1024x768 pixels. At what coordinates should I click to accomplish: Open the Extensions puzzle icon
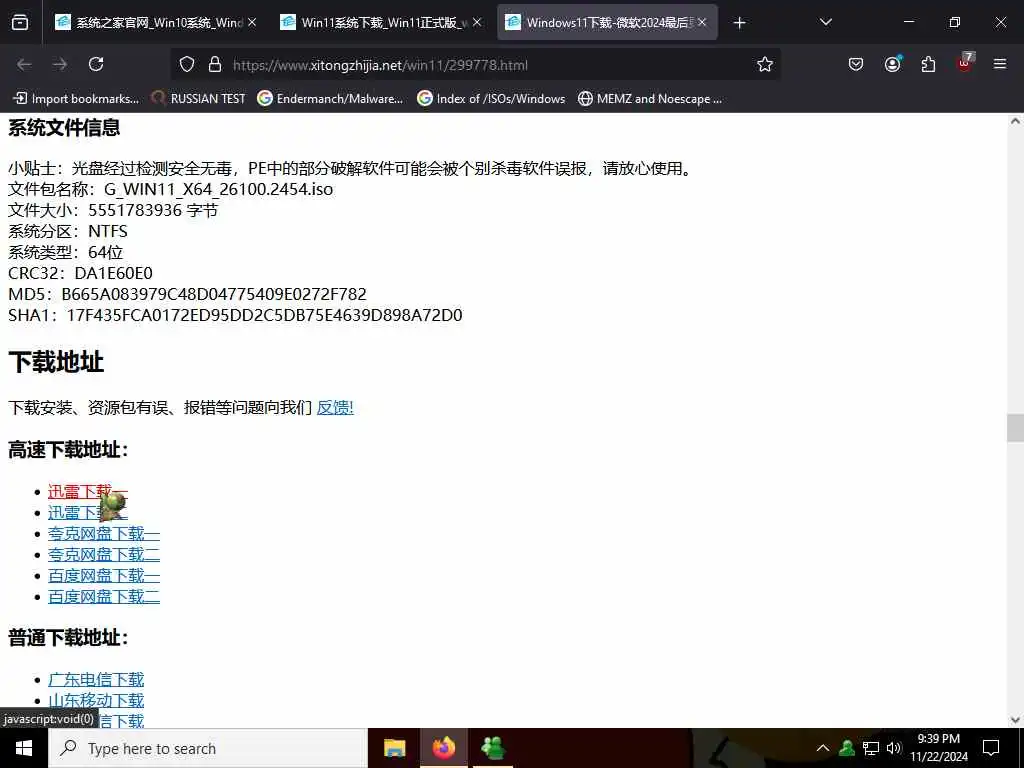tap(928, 64)
